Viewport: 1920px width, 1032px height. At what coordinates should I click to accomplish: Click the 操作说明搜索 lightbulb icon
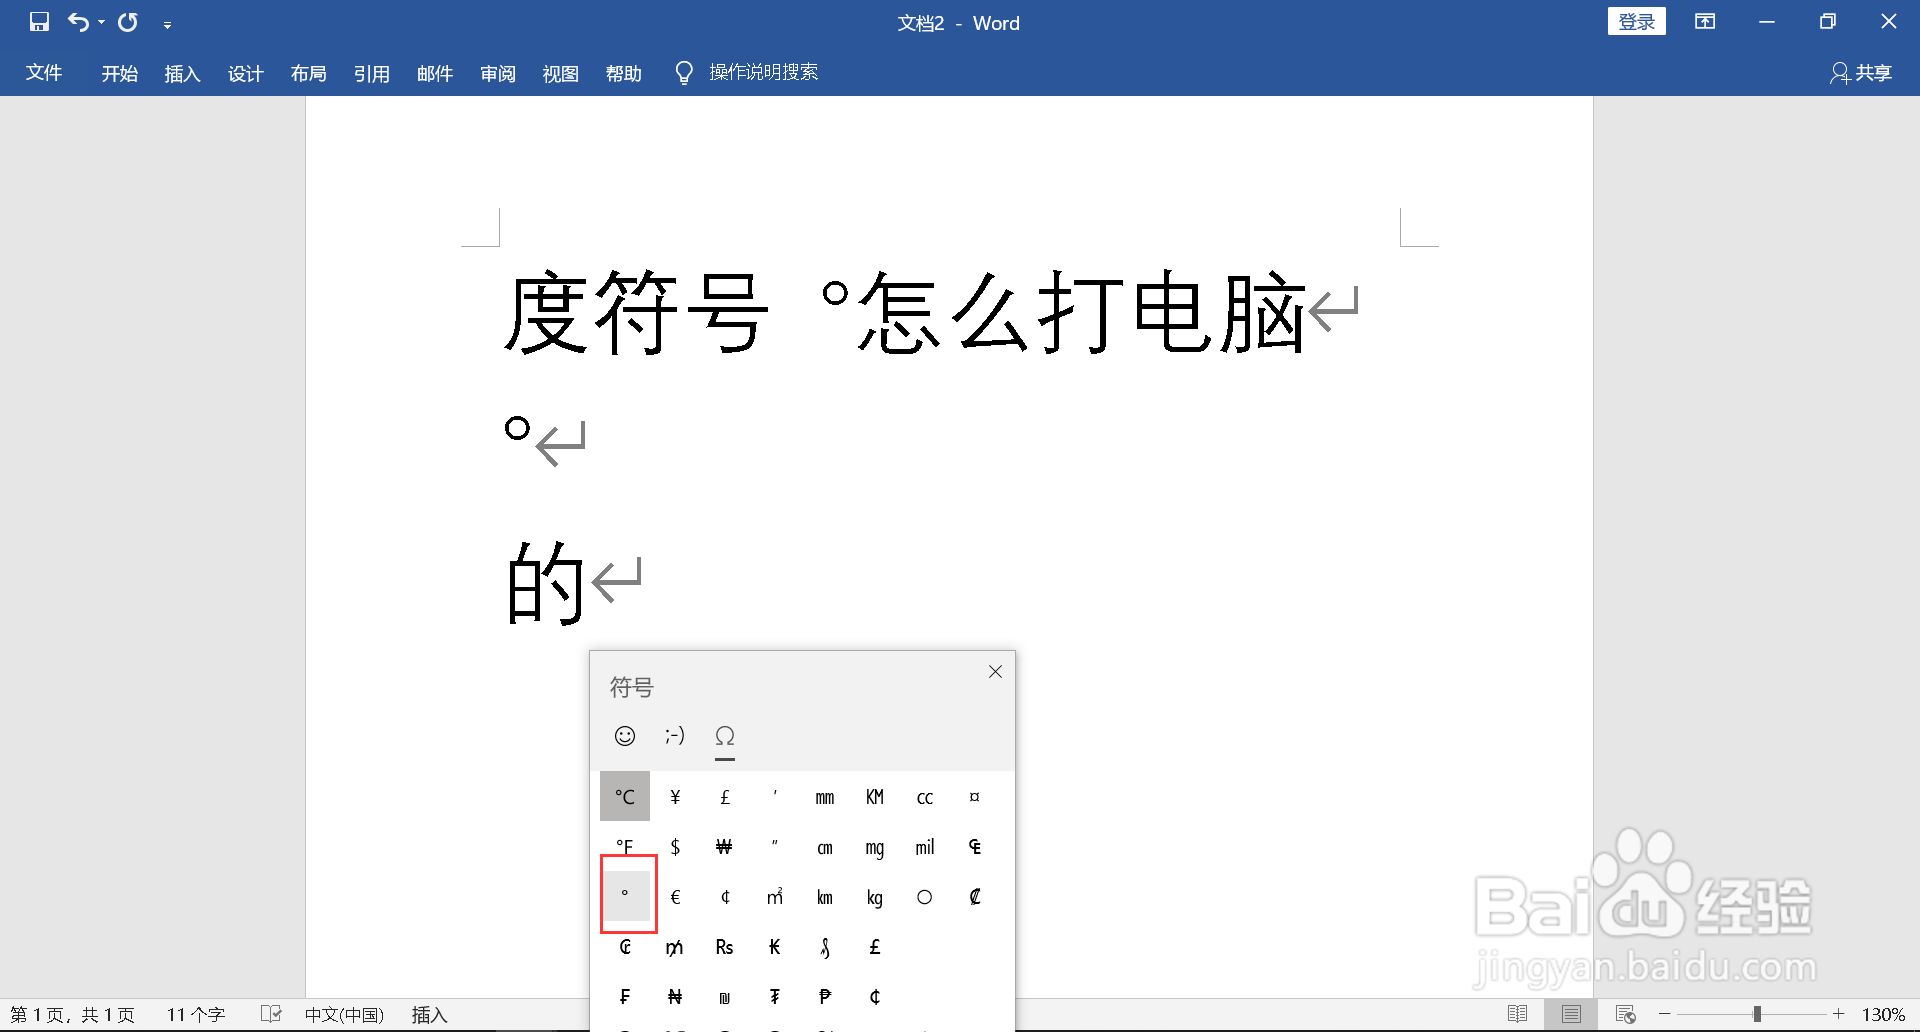click(x=683, y=71)
